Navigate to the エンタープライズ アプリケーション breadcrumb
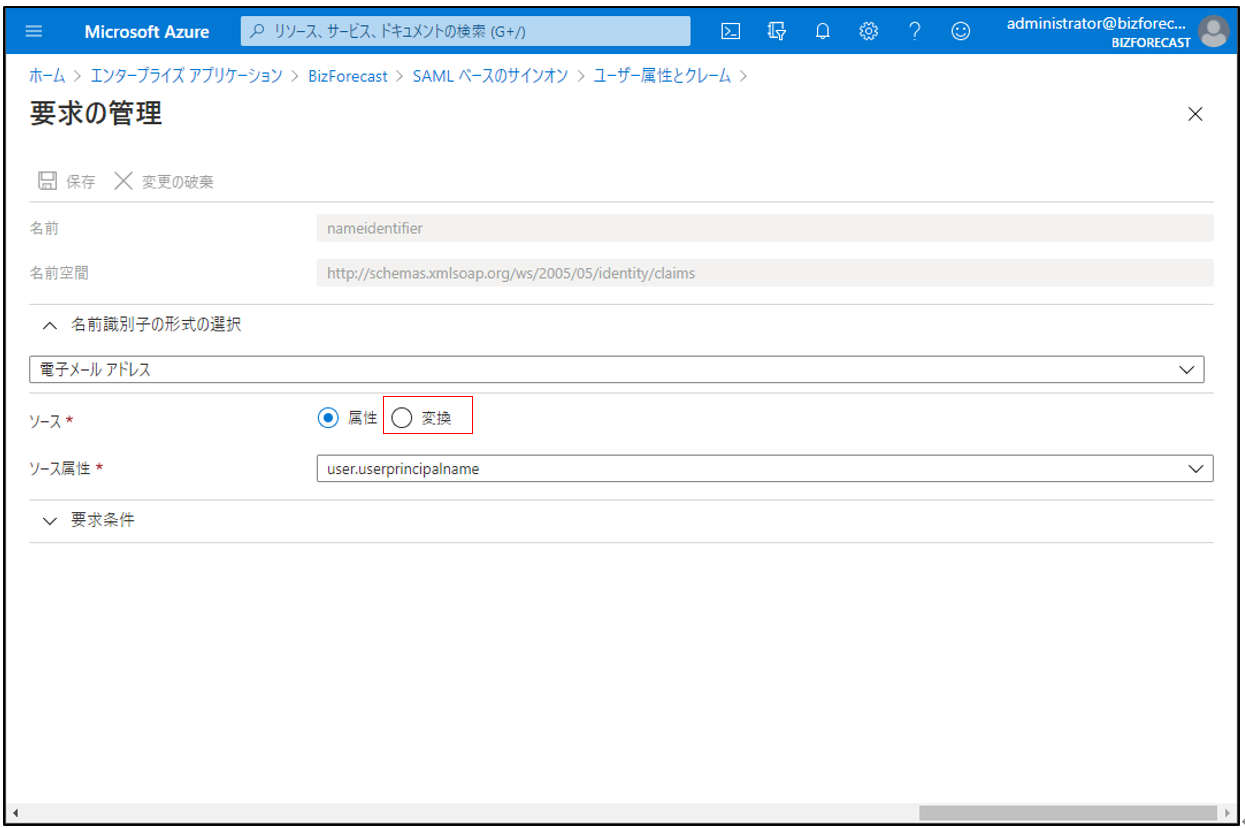 pyautogui.click(x=186, y=76)
